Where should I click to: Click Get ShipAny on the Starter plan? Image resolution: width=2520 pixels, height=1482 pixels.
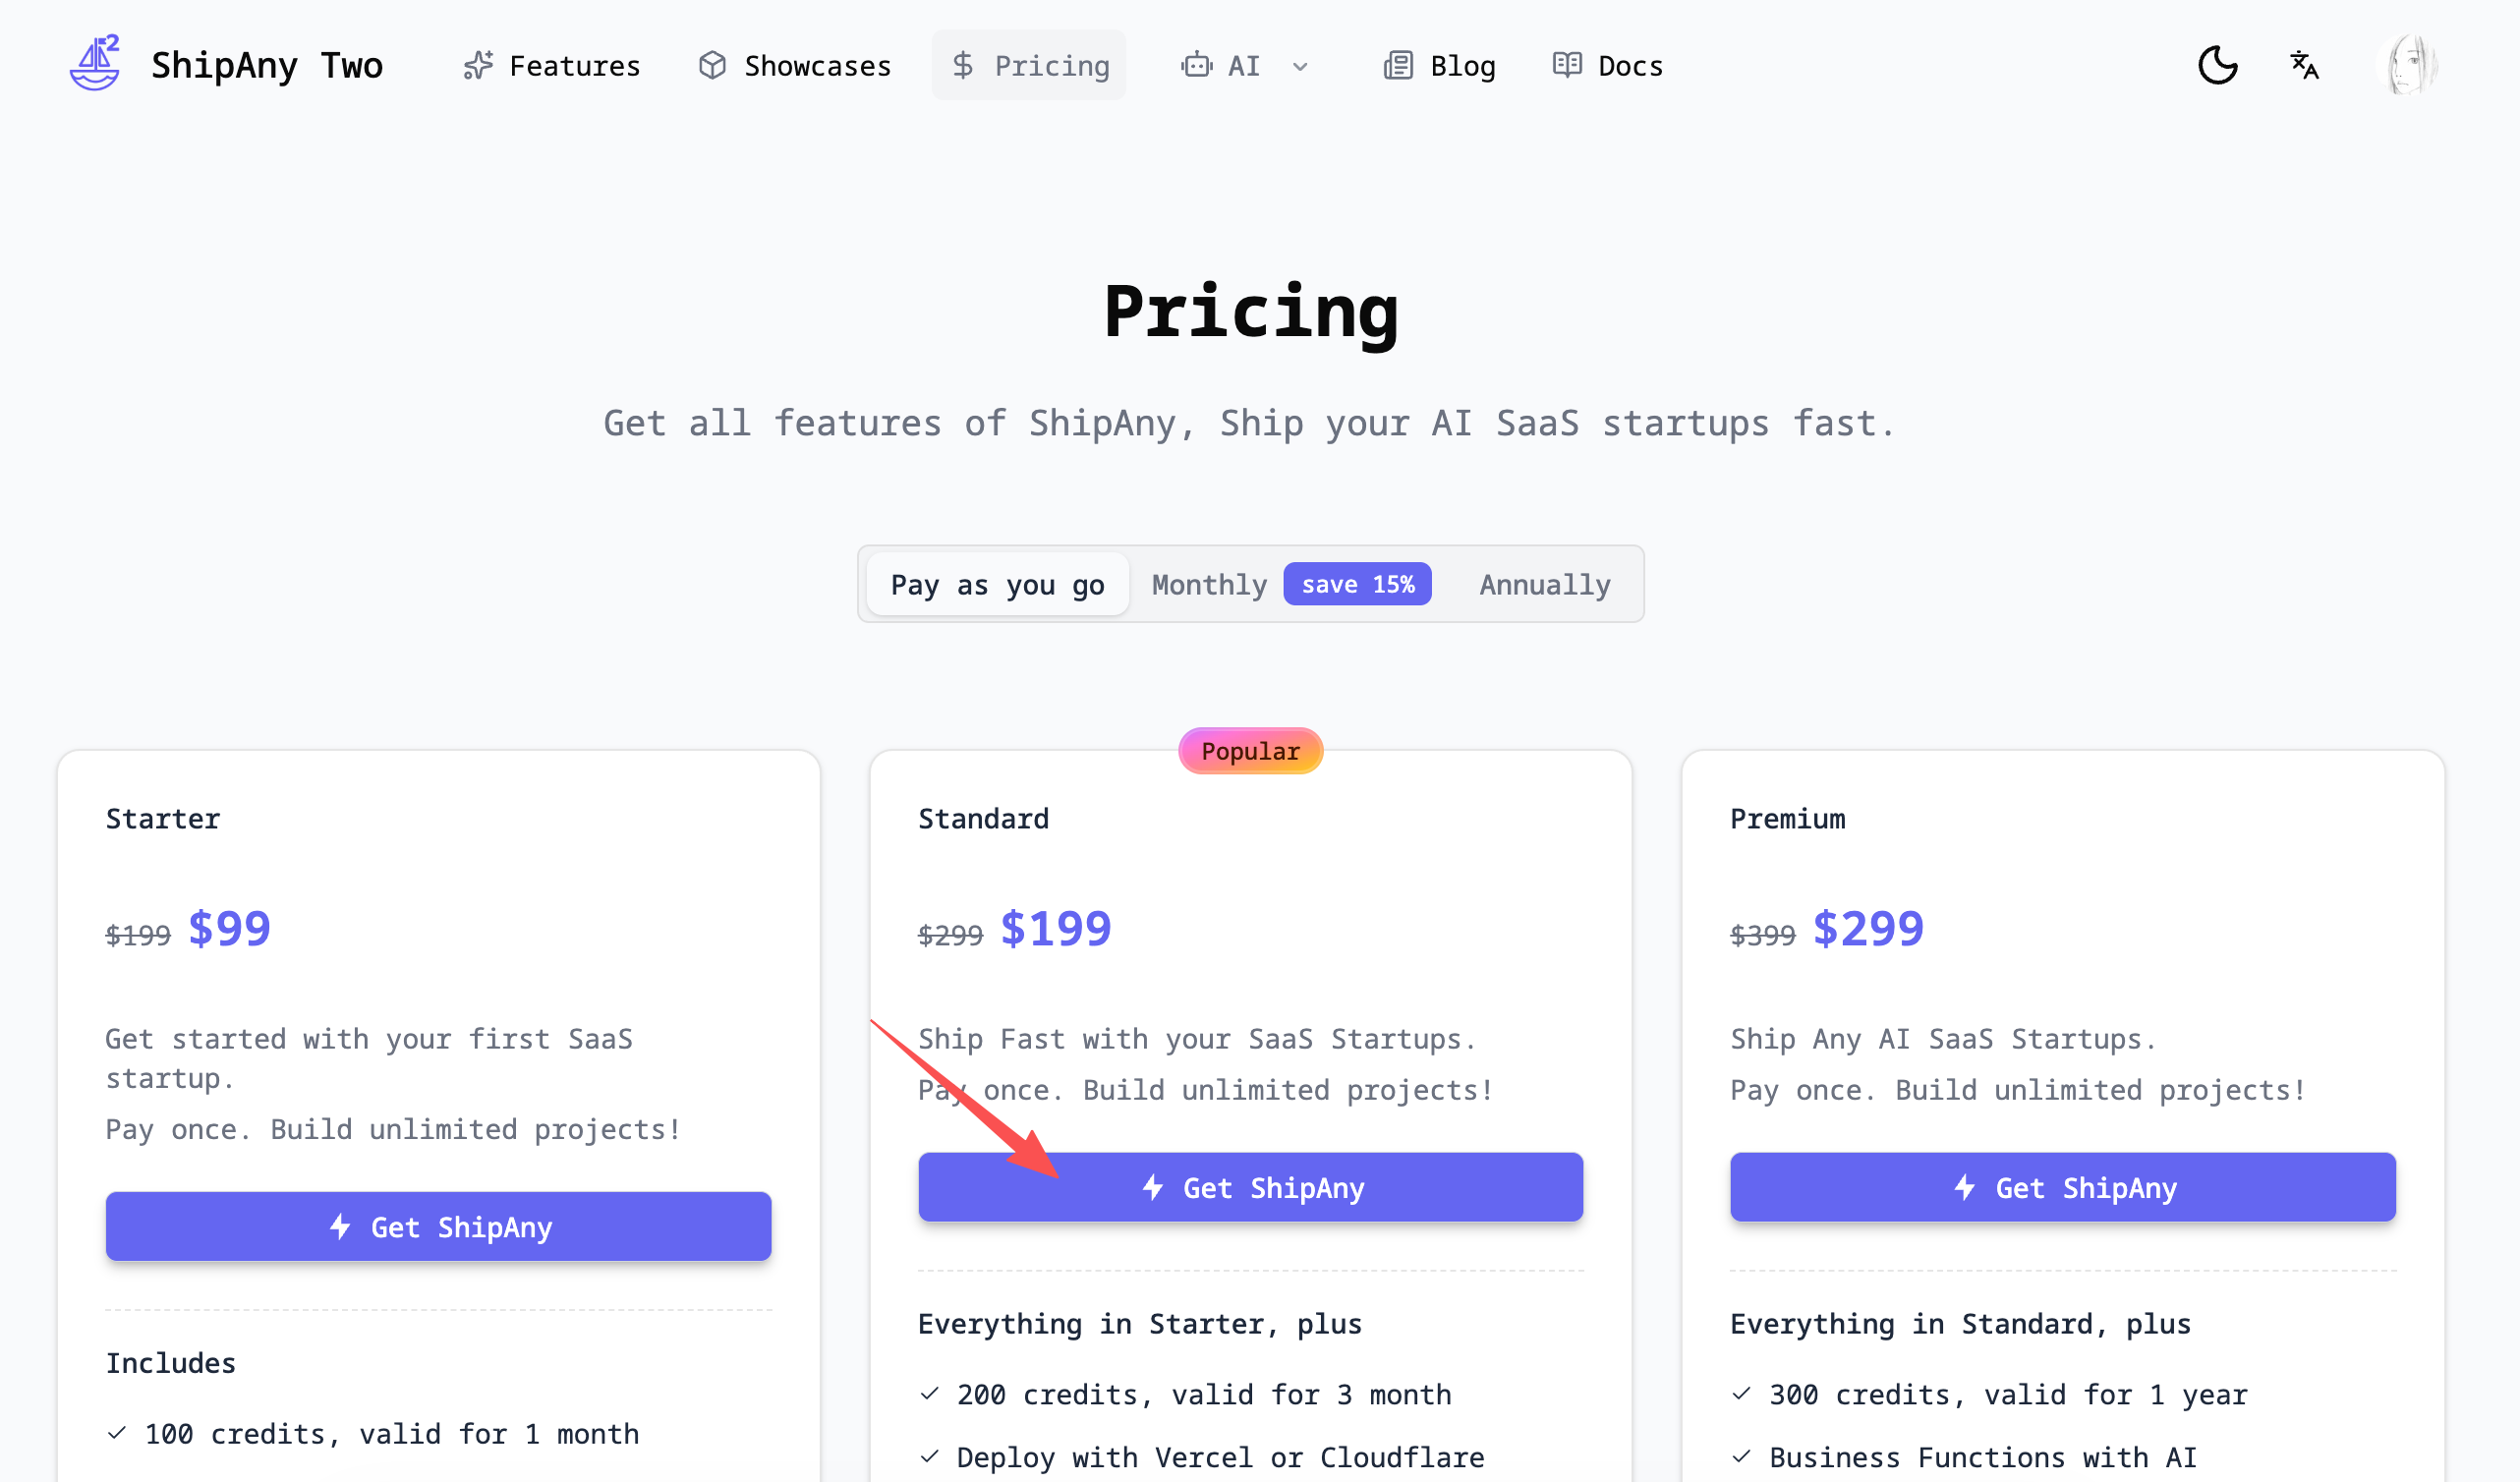pos(438,1226)
